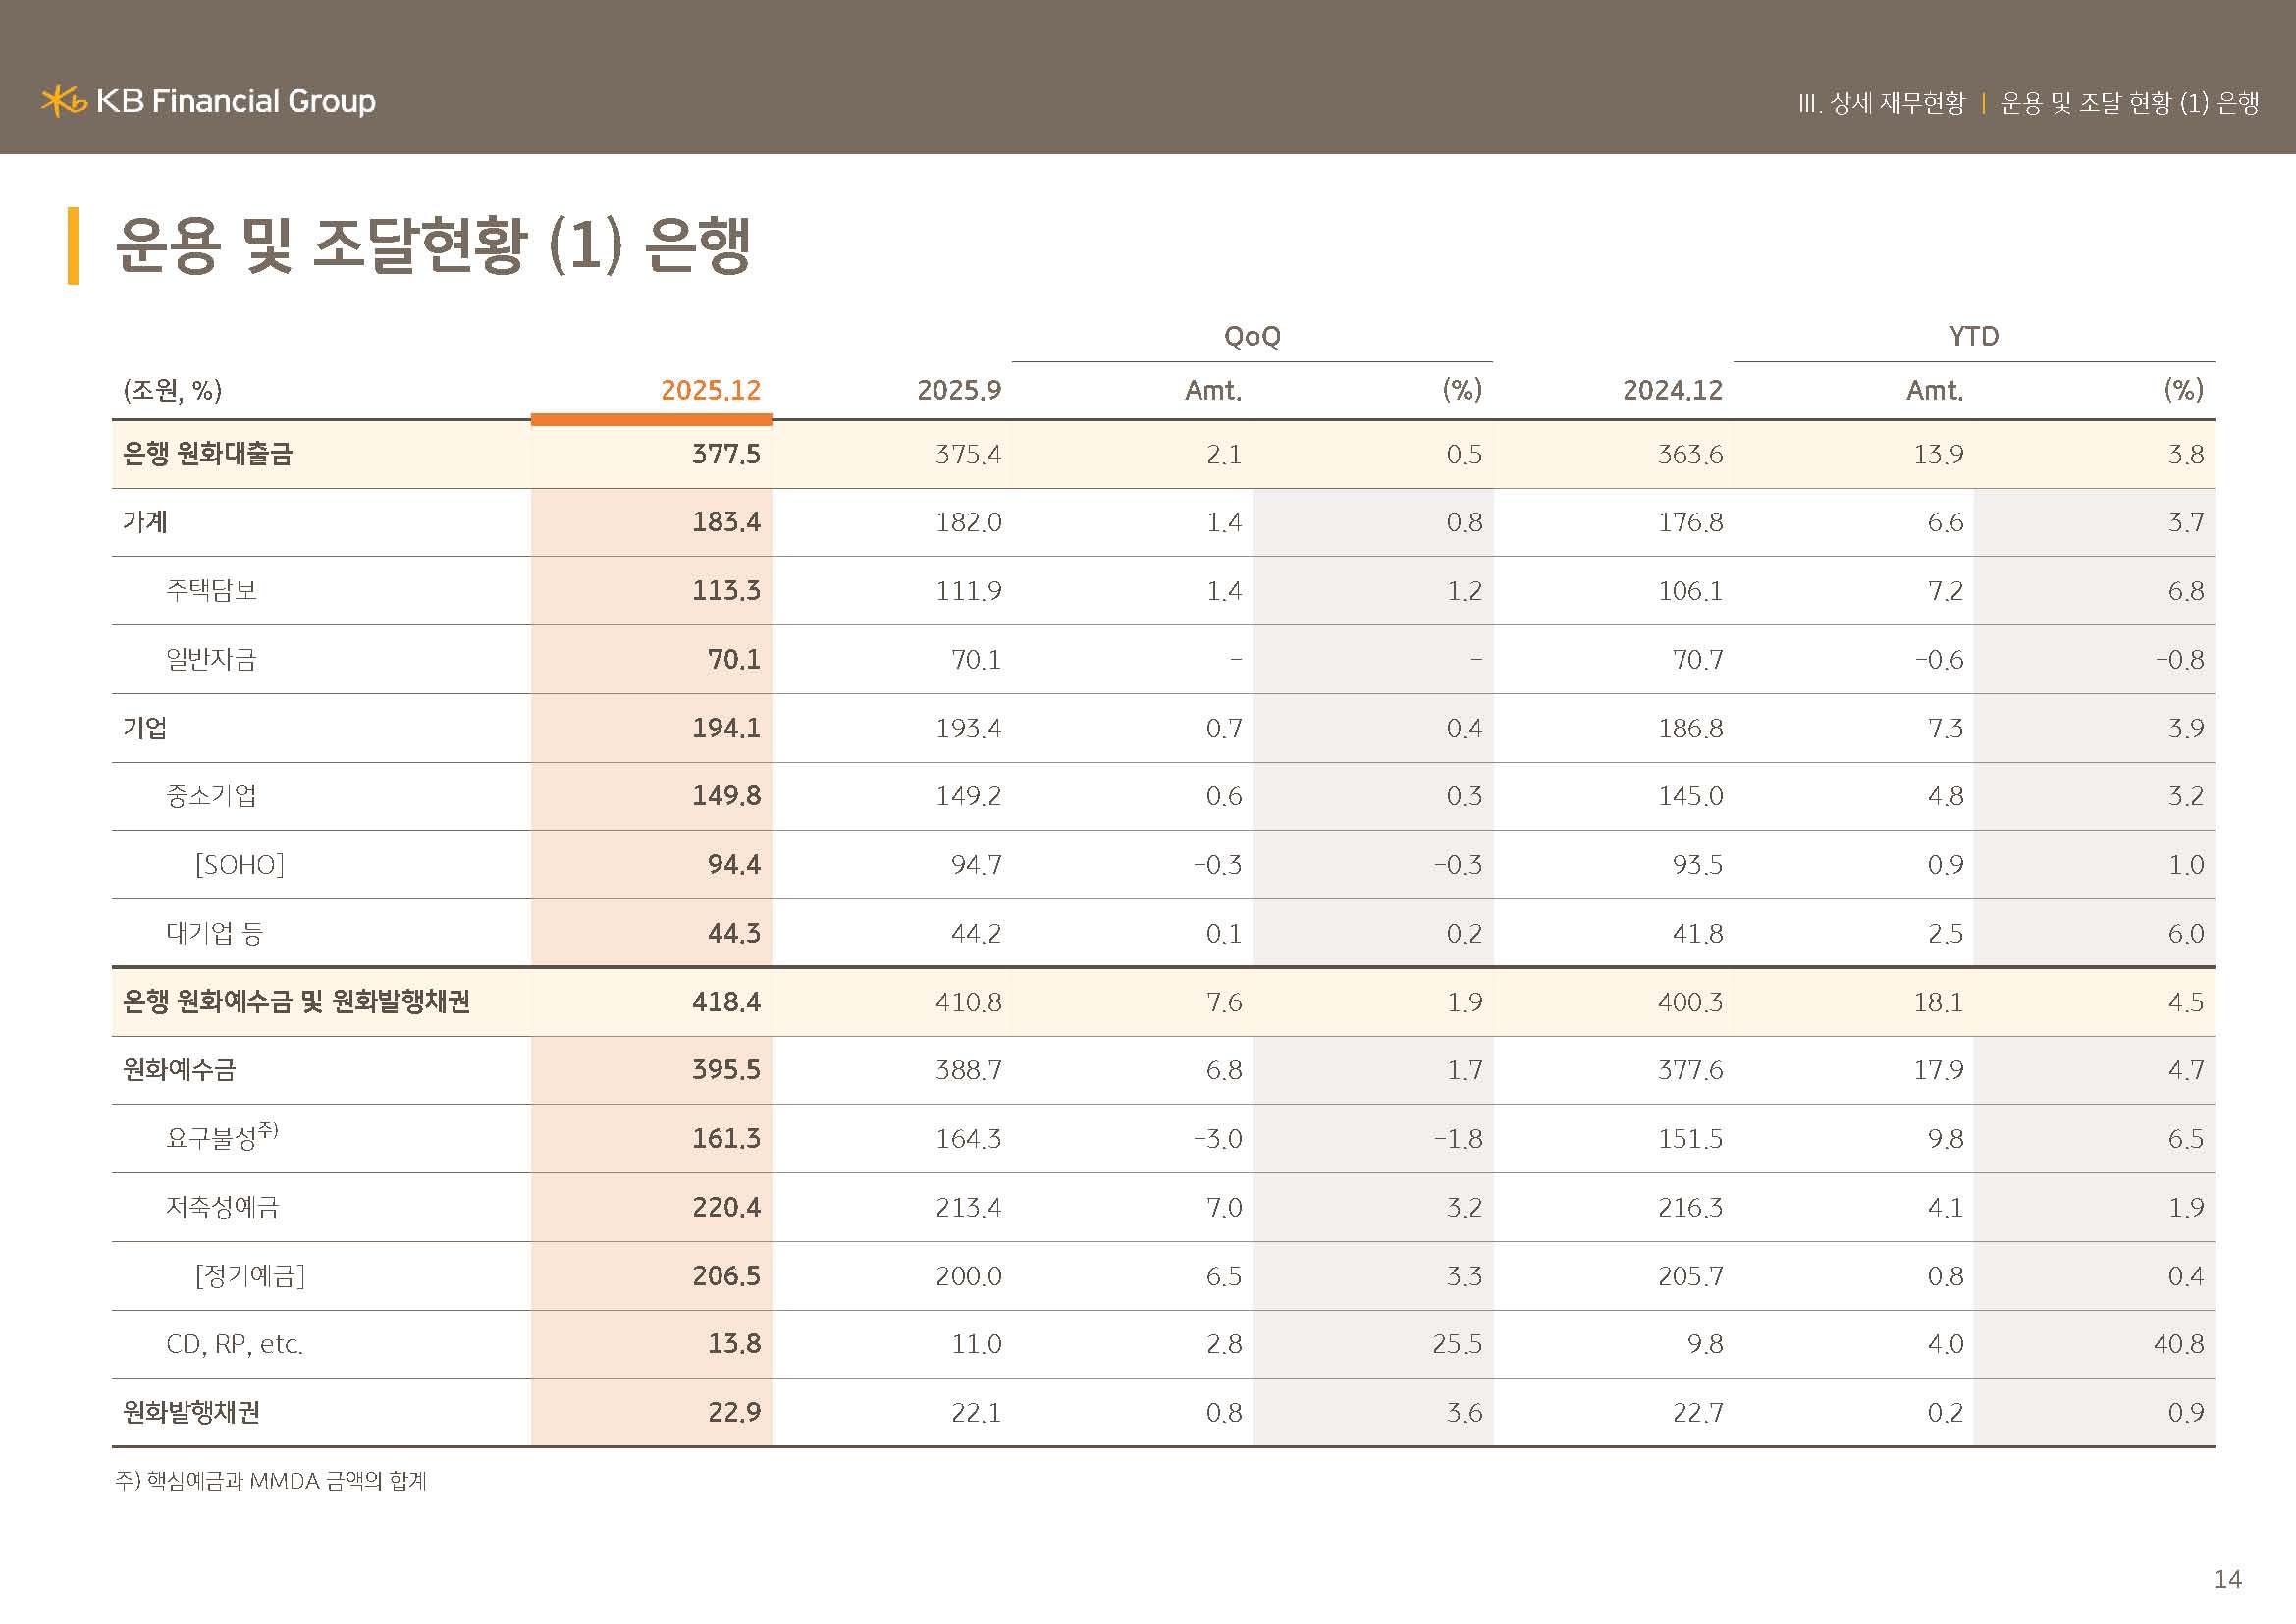This screenshot has width=2296, height=1624.
Task: Click the 은행 원화대출금 row label
Action: [207, 454]
